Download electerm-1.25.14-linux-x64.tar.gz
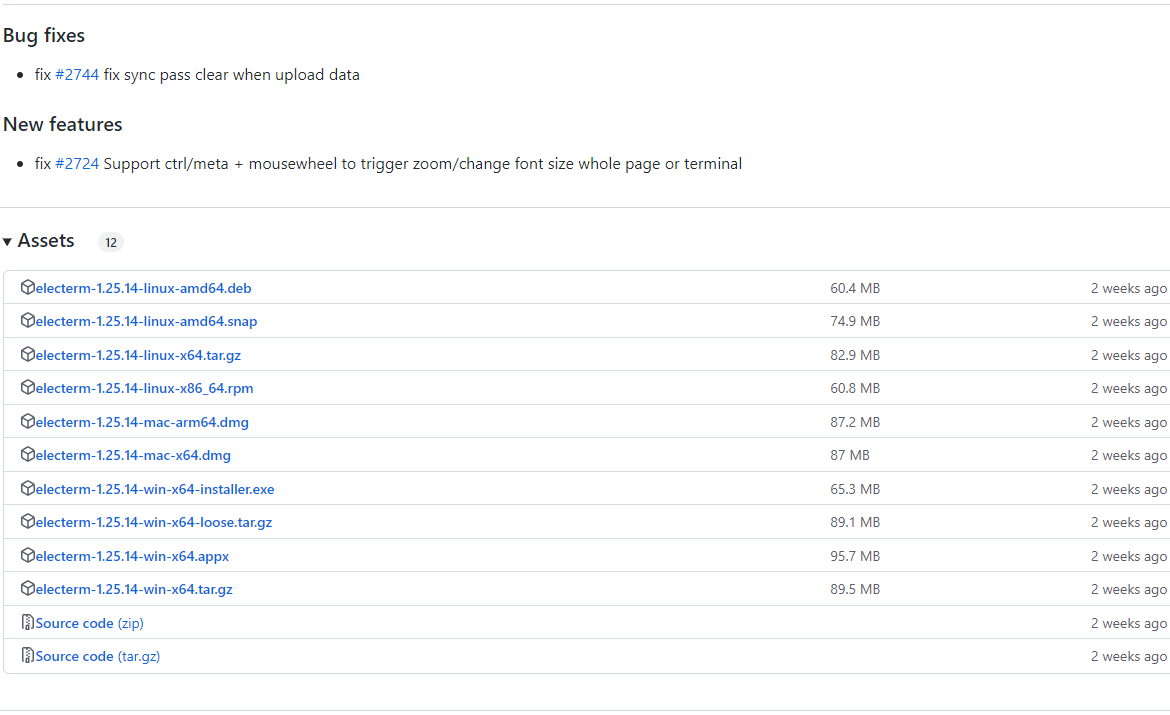 tap(138, 355)
